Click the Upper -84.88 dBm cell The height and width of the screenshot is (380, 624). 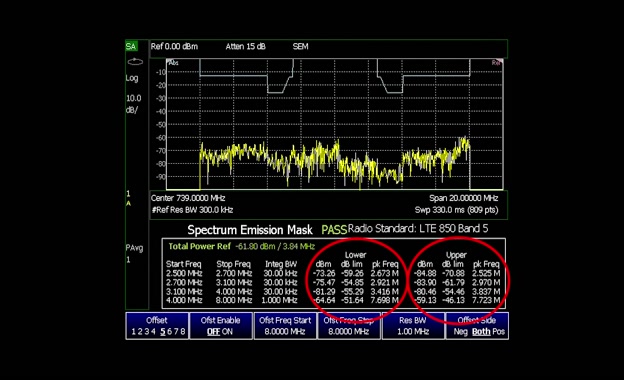click(425, 273)
